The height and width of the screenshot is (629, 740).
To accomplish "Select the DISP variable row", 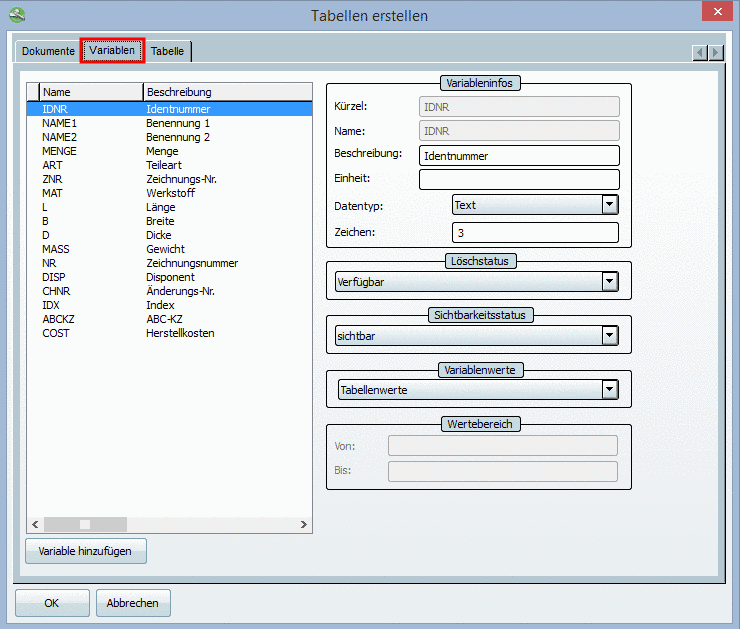I will click(x=169, y=277).
